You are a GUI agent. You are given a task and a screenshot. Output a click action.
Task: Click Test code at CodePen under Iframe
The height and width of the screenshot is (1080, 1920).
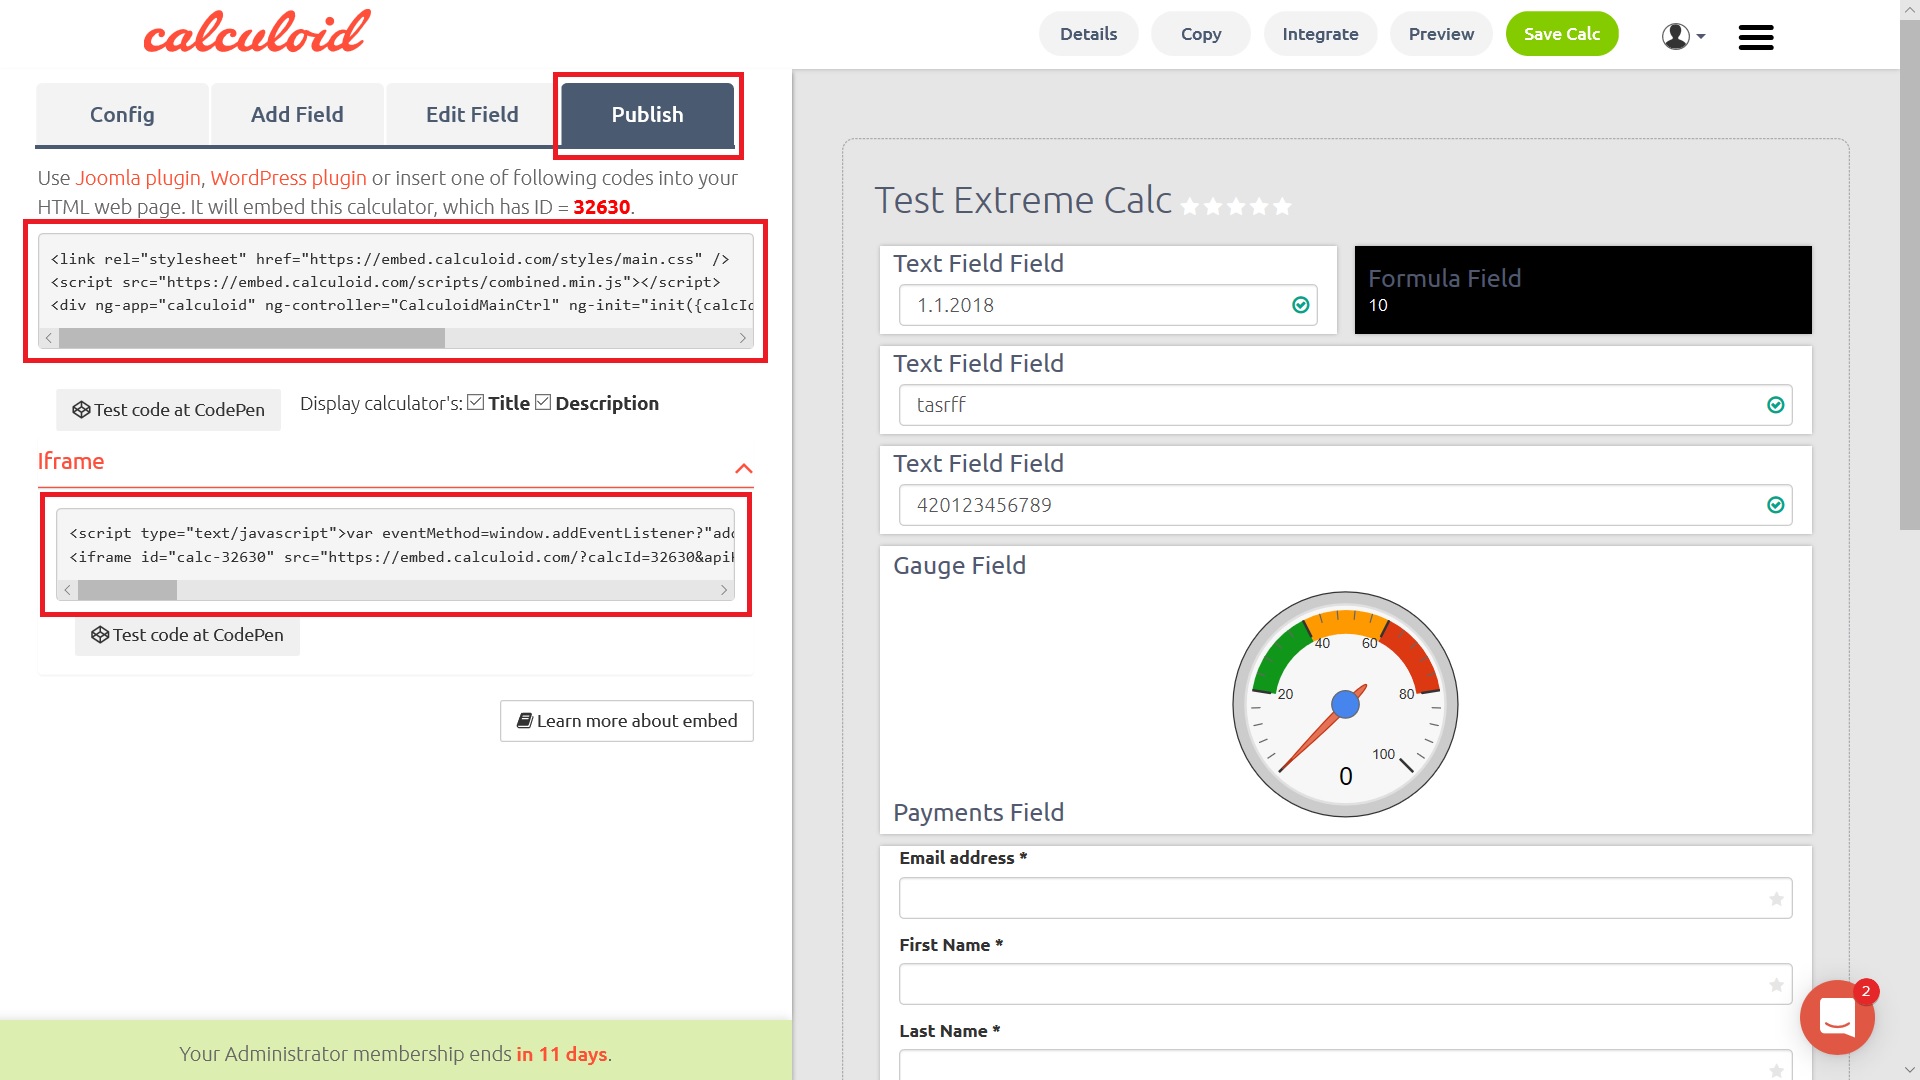[187, 635]
